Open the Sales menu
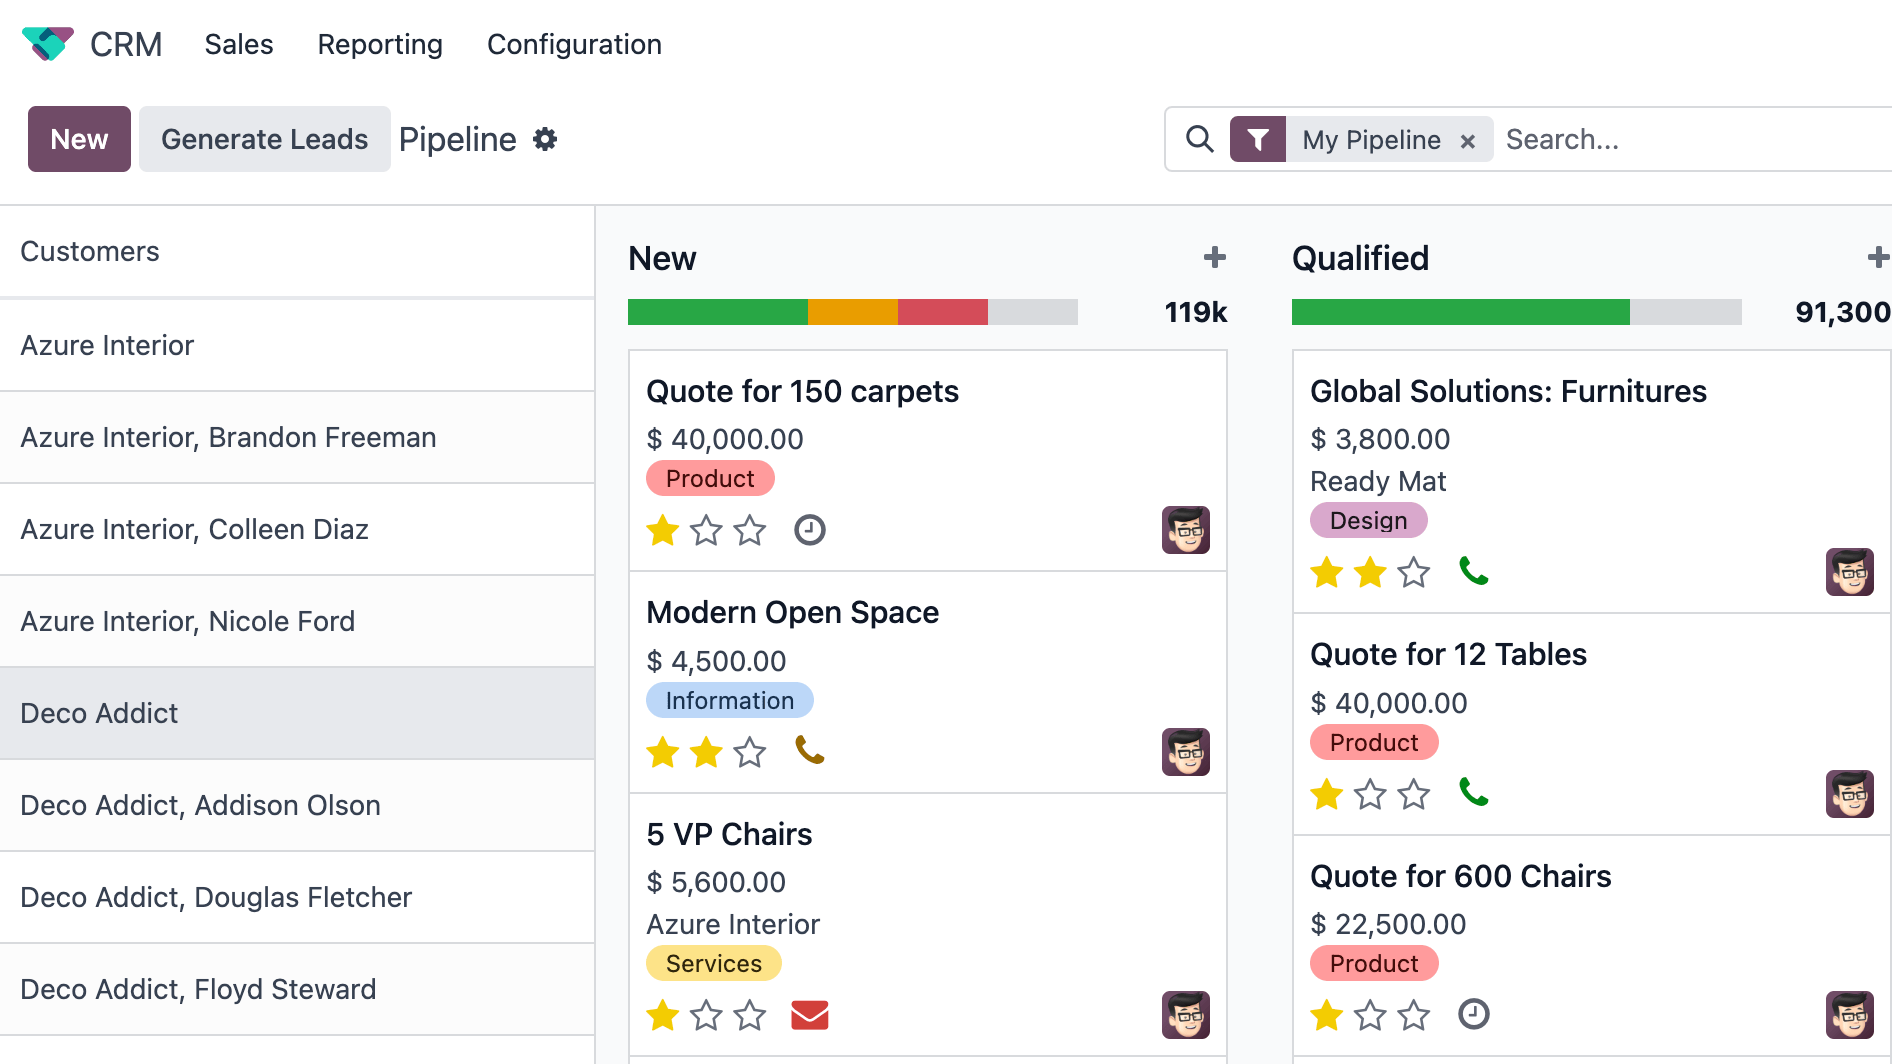1892x1064 pixels. (x=239, y=44)
